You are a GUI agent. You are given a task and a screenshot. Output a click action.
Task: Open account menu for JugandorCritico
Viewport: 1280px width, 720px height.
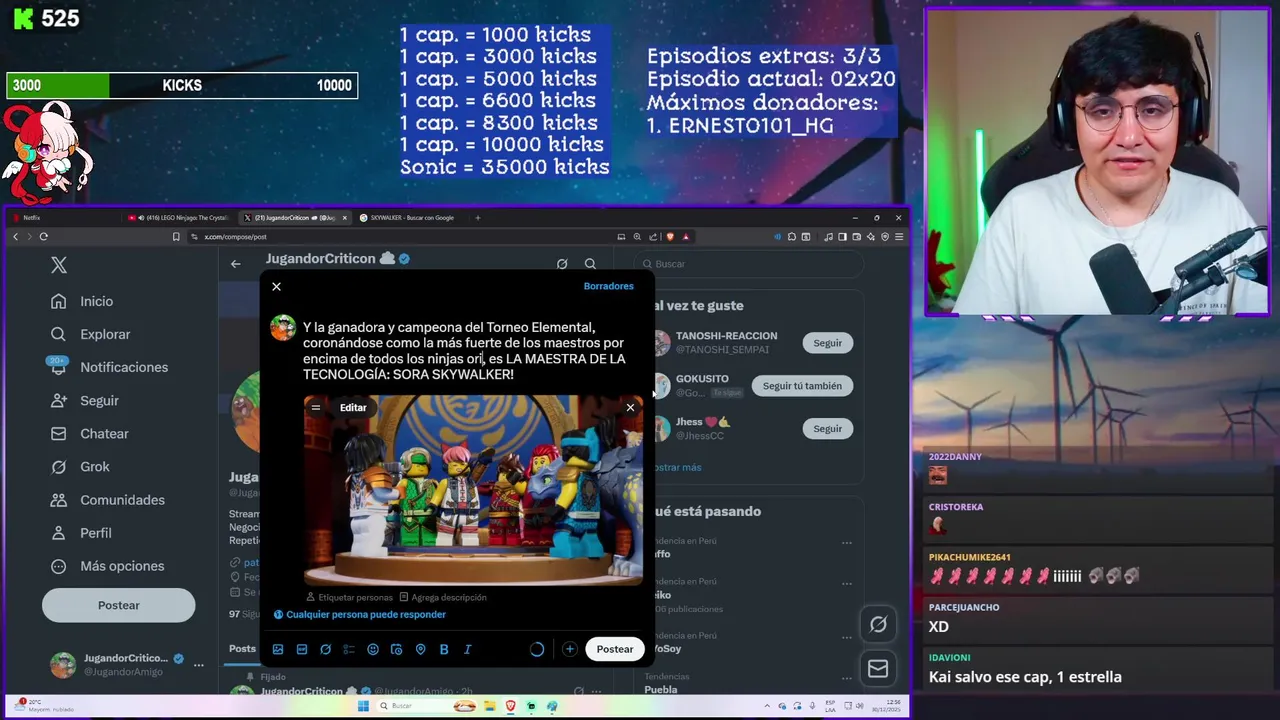[127, 664]
